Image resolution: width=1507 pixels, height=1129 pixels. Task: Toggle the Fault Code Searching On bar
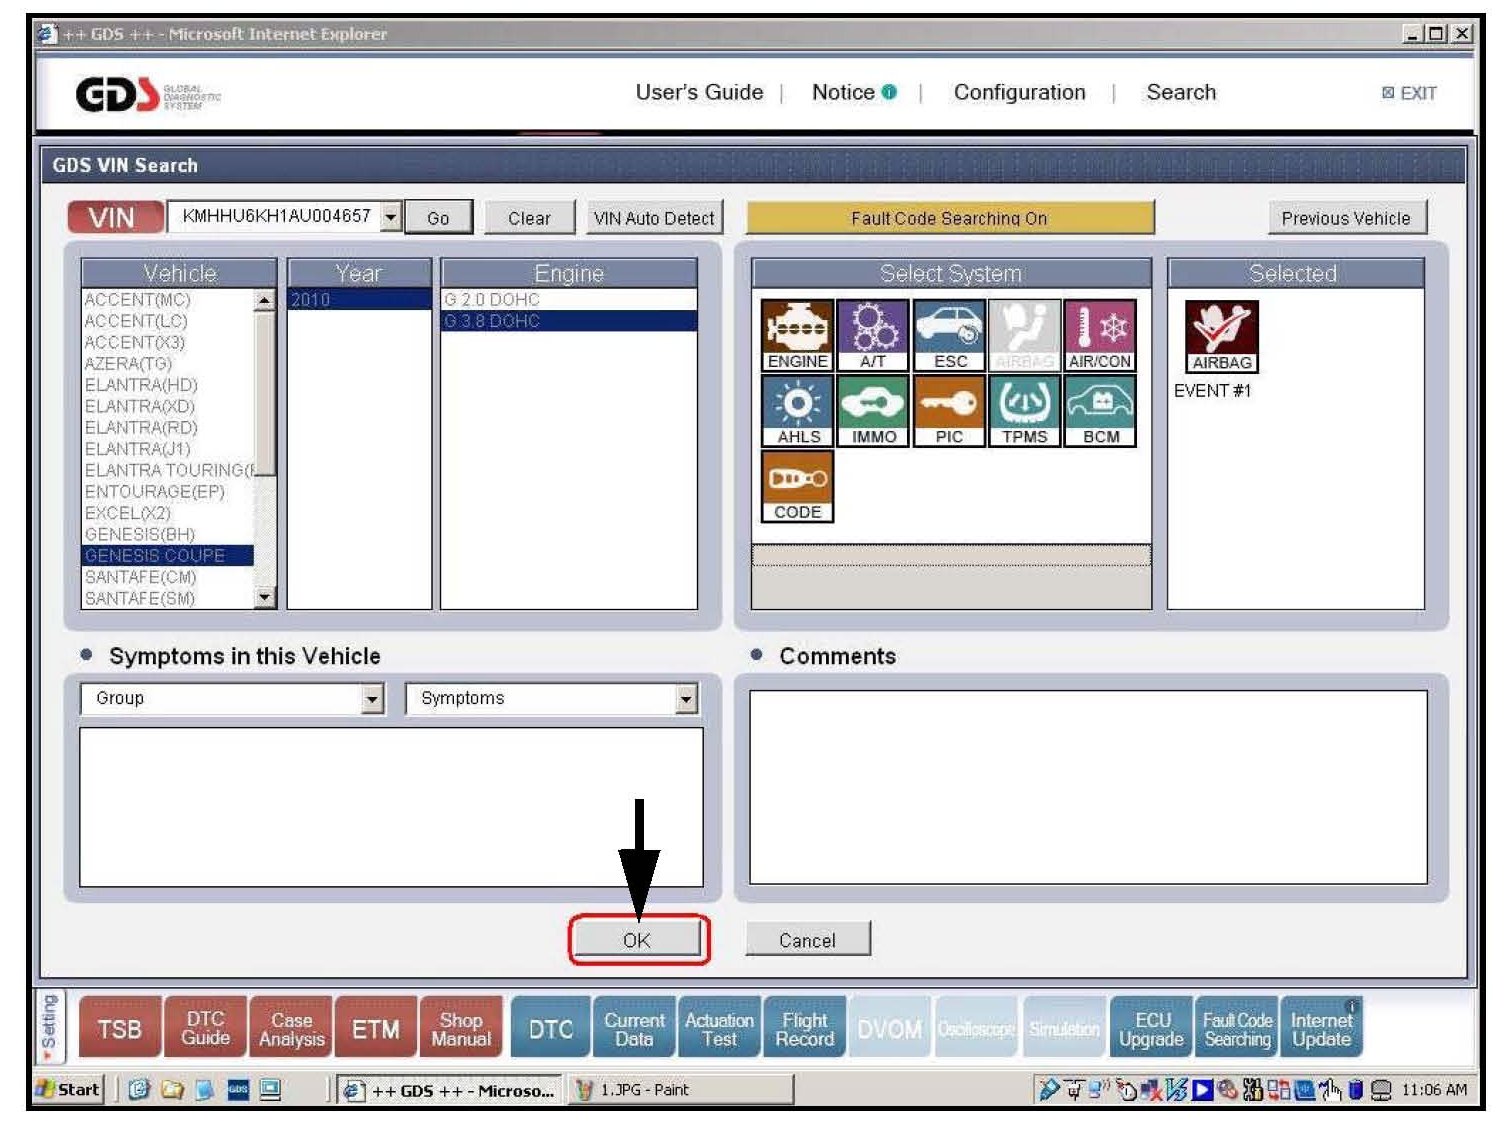point(949,218)
